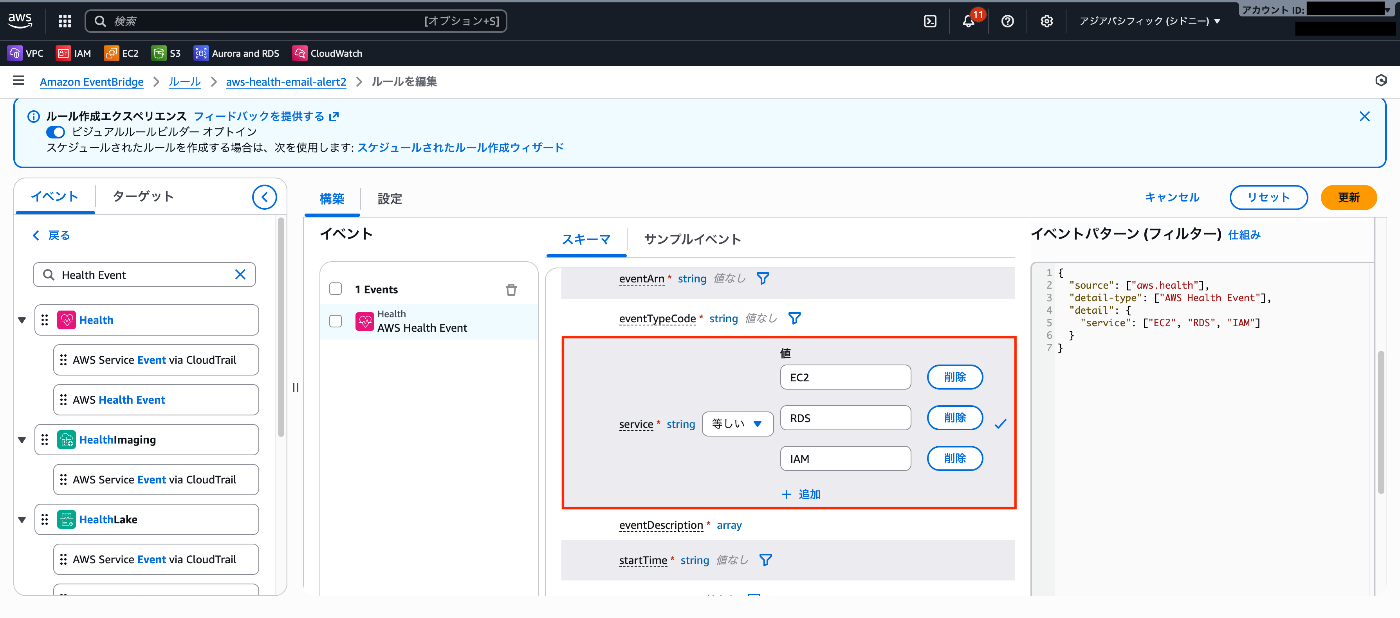The image size is (1400, 618).
Task: Open the services grid menu icon
Action: [65, 21]
